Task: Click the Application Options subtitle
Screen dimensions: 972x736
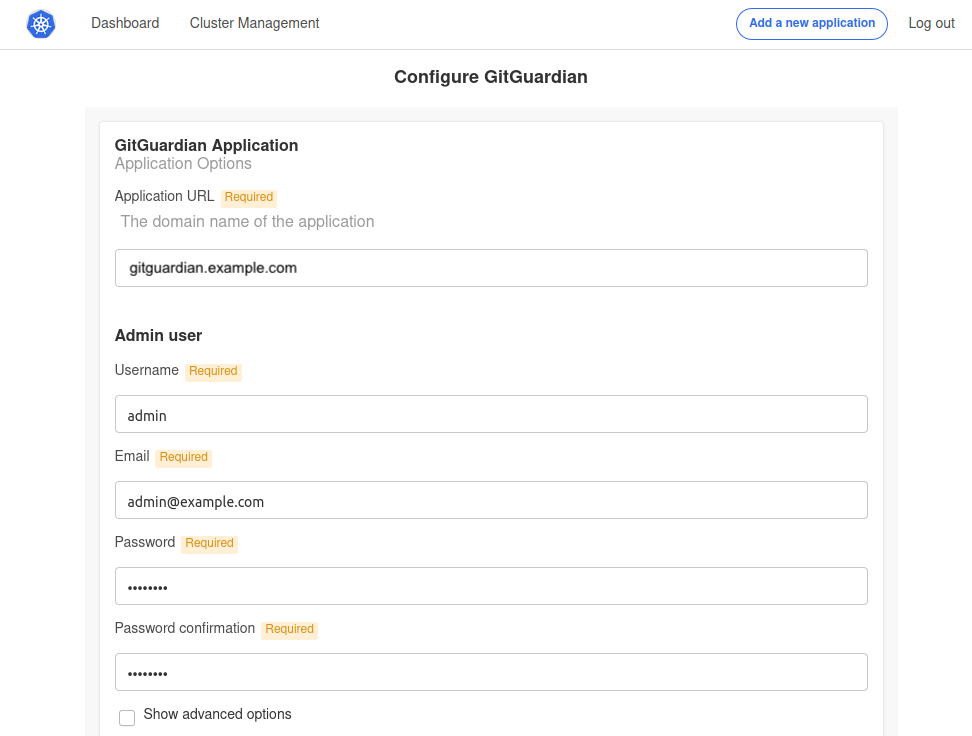Action: pyautogui.click(x=183, y=164)
